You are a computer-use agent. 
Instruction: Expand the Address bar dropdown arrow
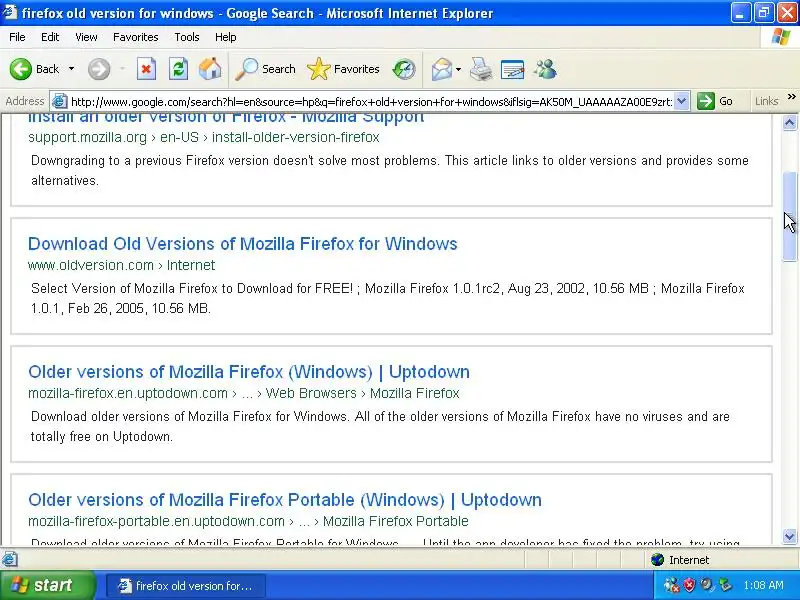click(682, 101)
